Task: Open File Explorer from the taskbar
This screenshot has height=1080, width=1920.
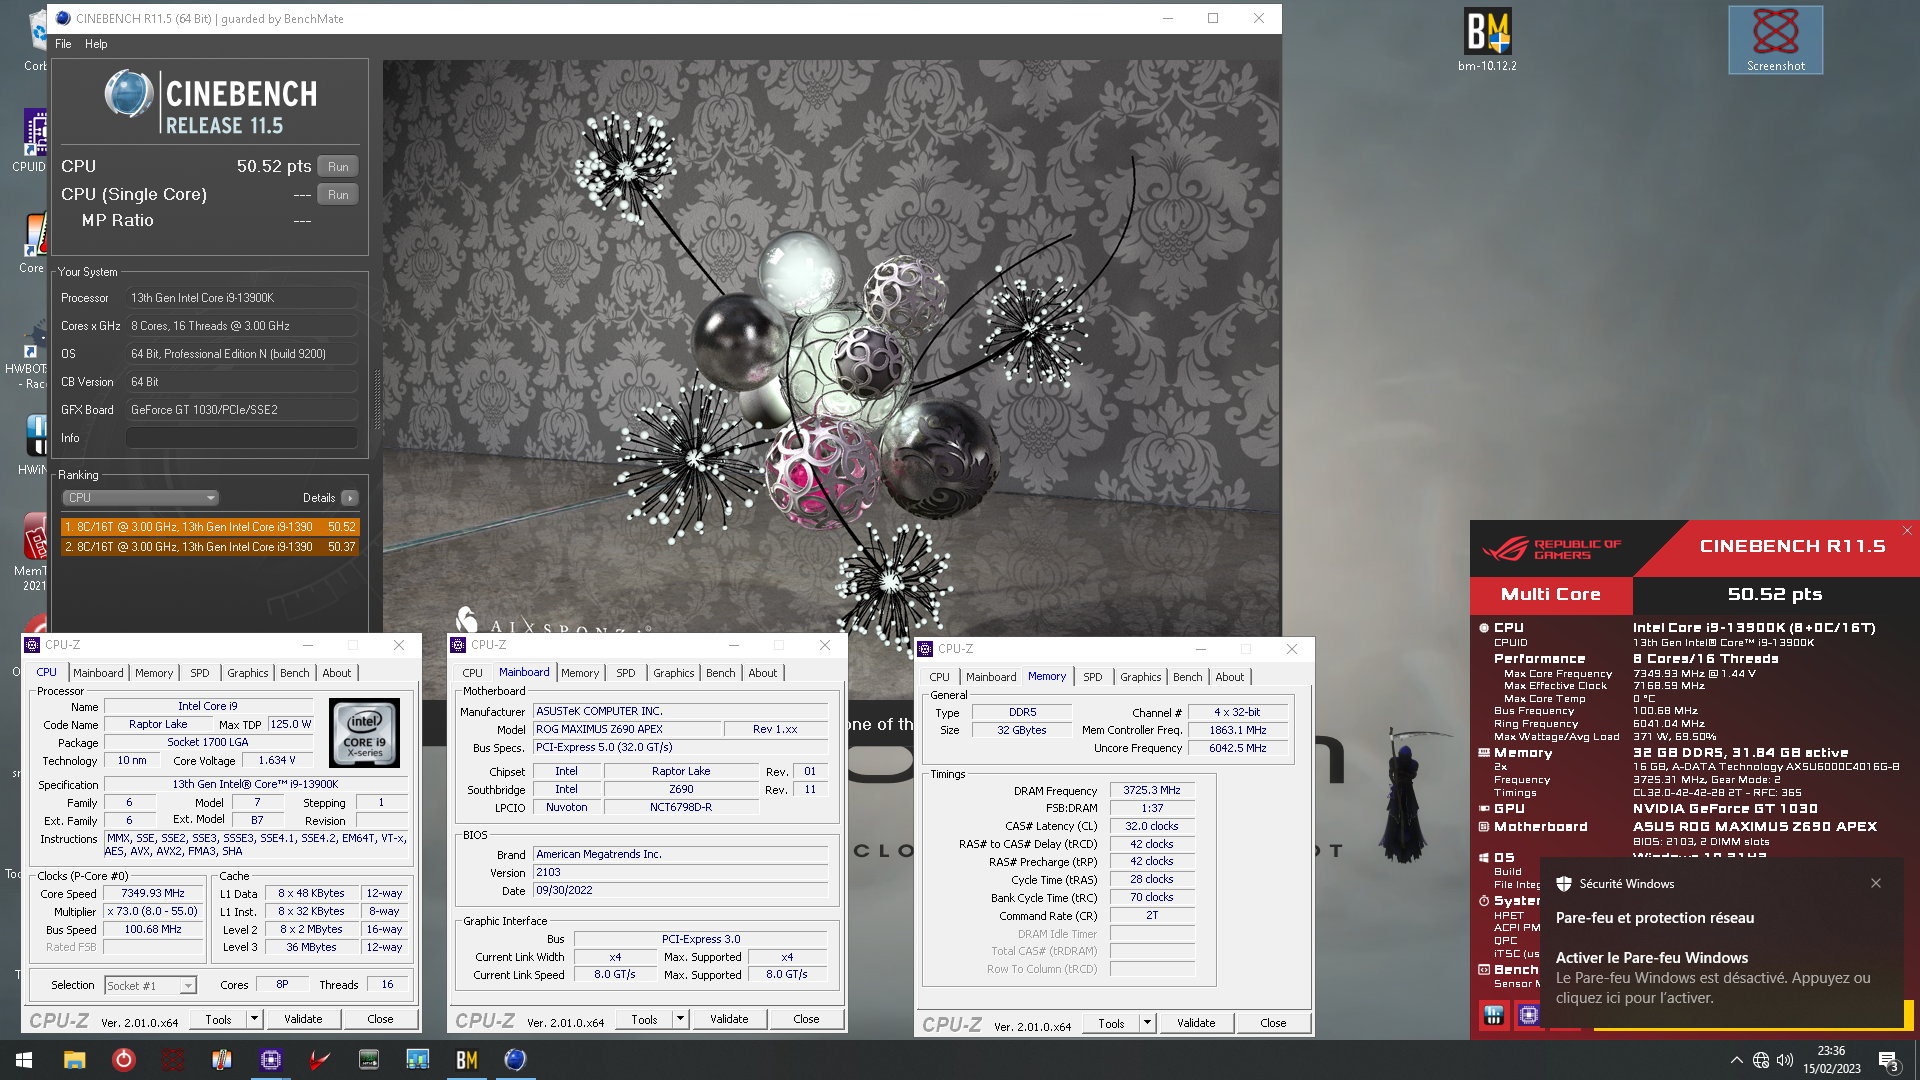Action: (x=74, y=1060)
